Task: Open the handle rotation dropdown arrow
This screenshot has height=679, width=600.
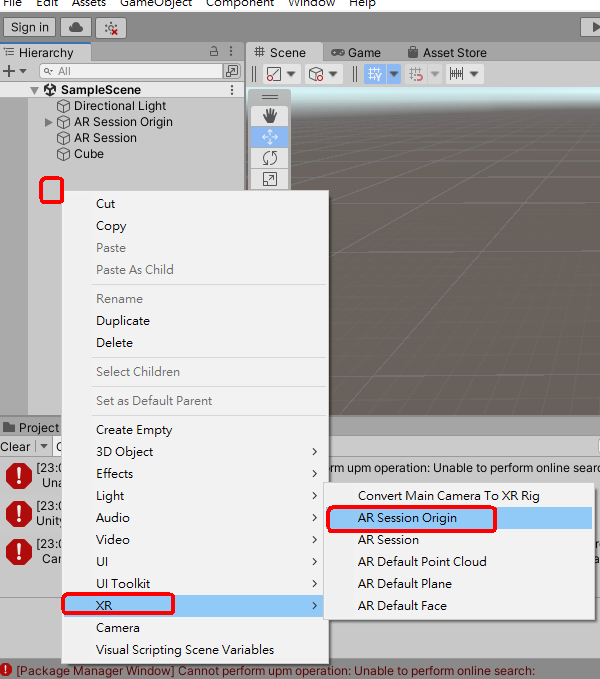Action: pyautogui.click(x=333, y=74)
